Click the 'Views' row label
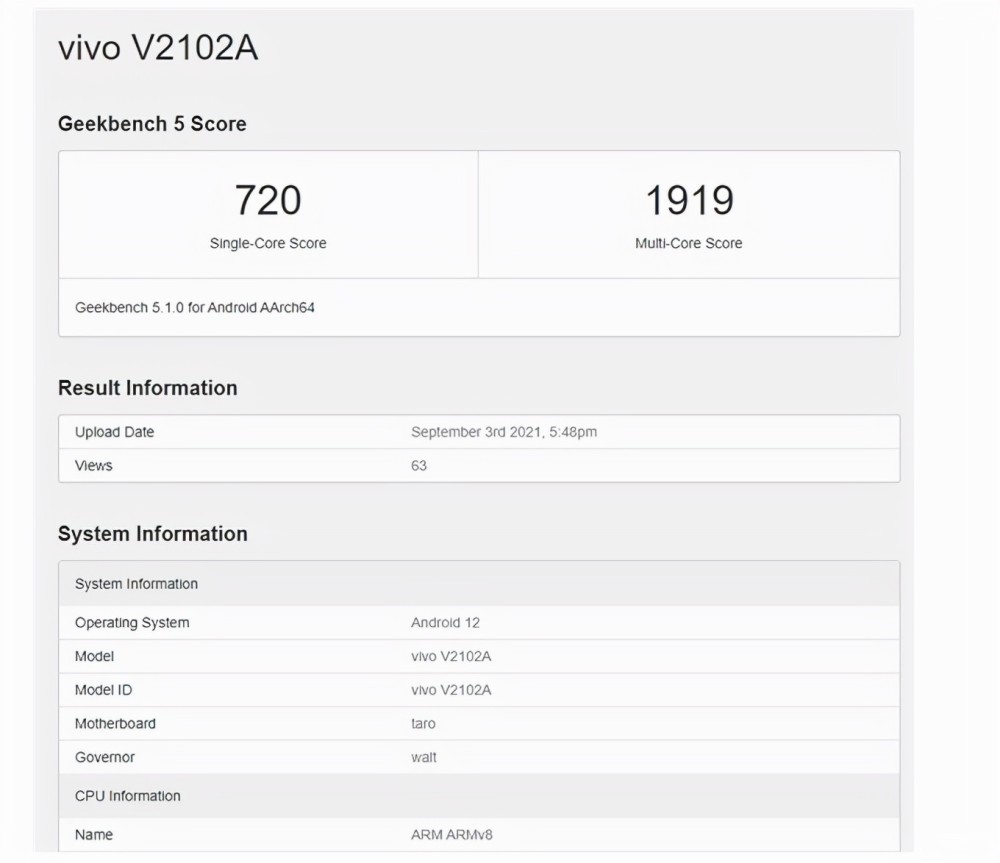The width and height of the screenshot is (1000, 863). point(93,466)
